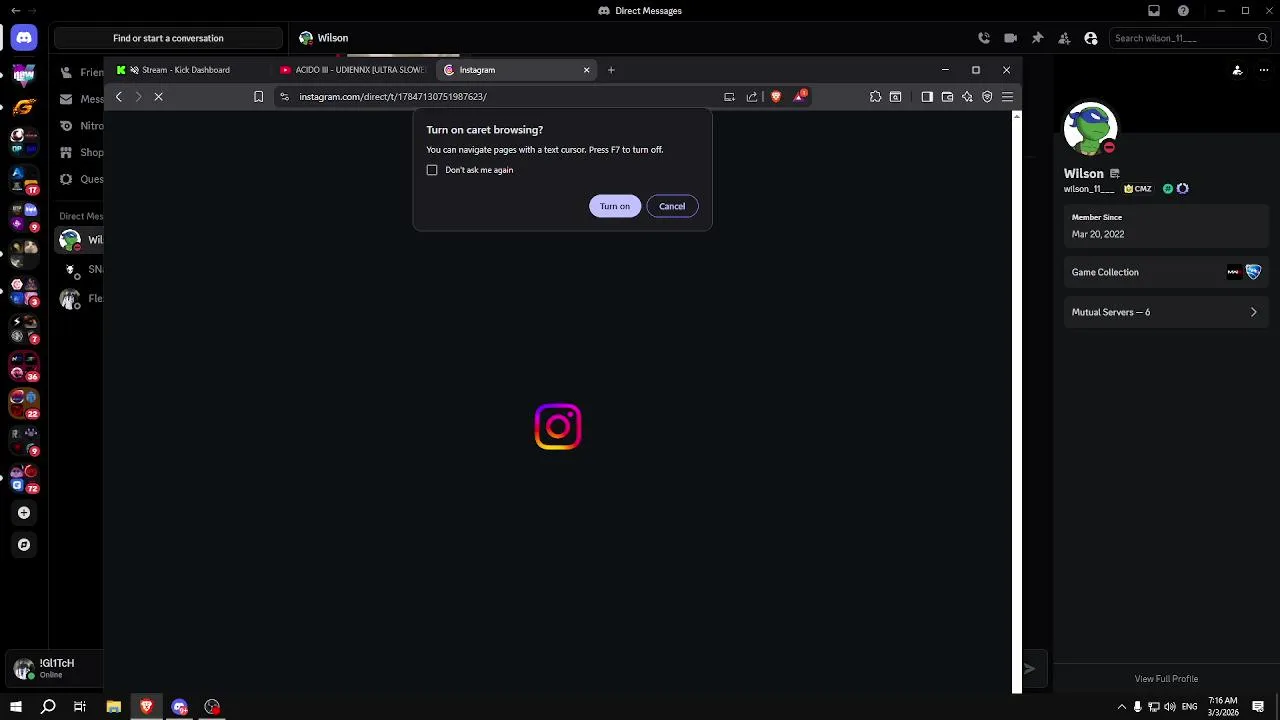The height and width of the screenshot is (720, 1280).
Task: Toggle the Brave sidebar panel icon
Action: point(927,97)
